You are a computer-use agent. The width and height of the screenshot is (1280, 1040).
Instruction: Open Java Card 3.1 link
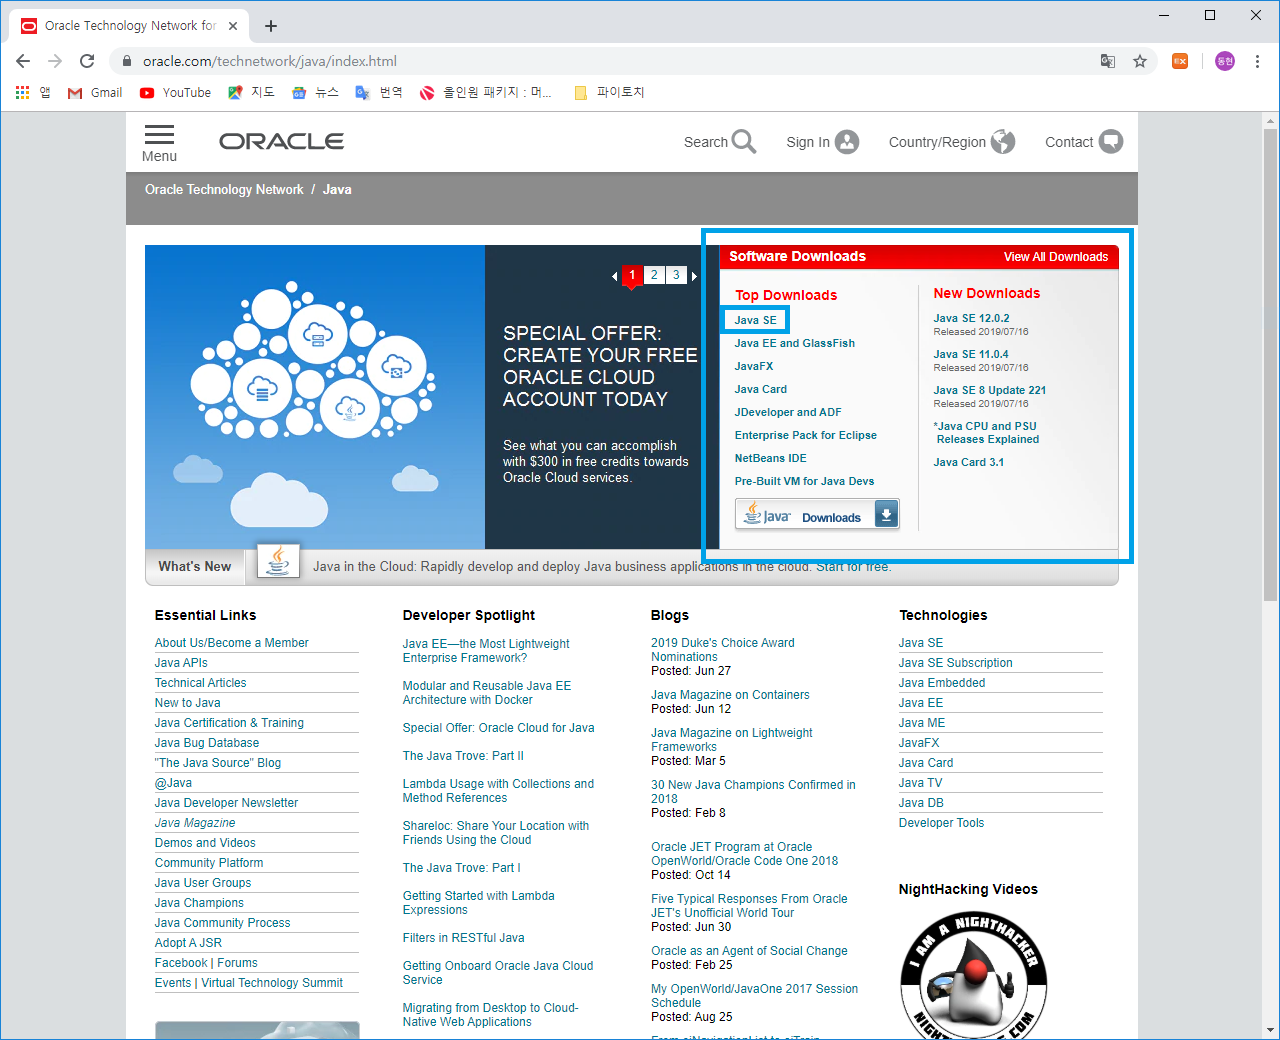(969, 462)
